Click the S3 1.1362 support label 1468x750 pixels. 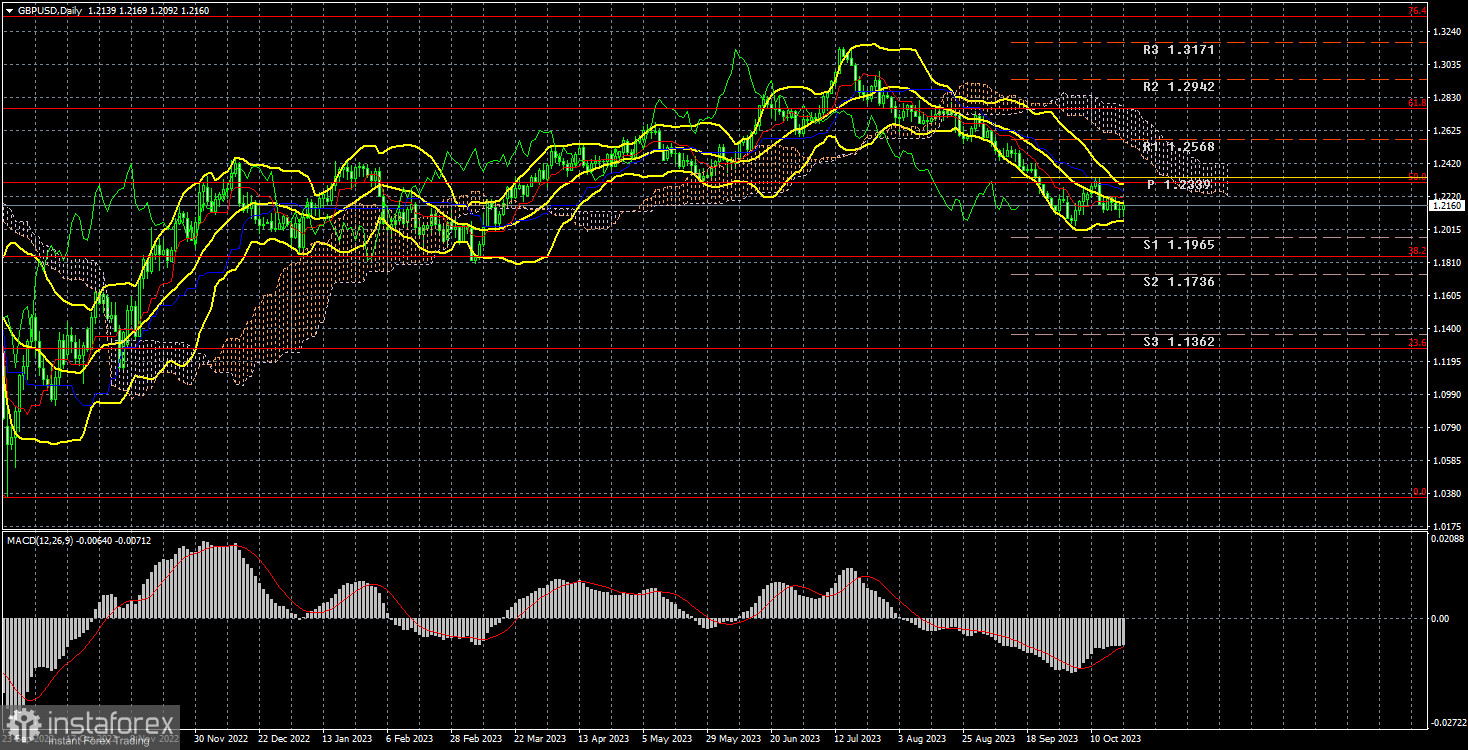(x=1179, y=342)
